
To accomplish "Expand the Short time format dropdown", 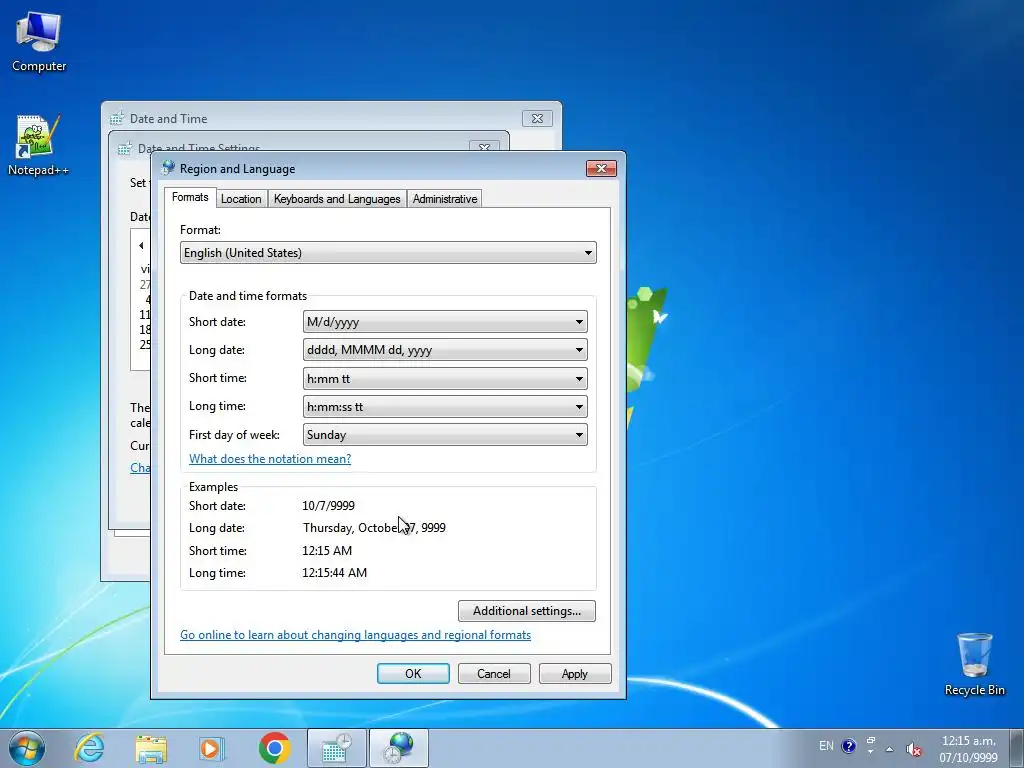I will pyautogui.click(x=445, y=379).
